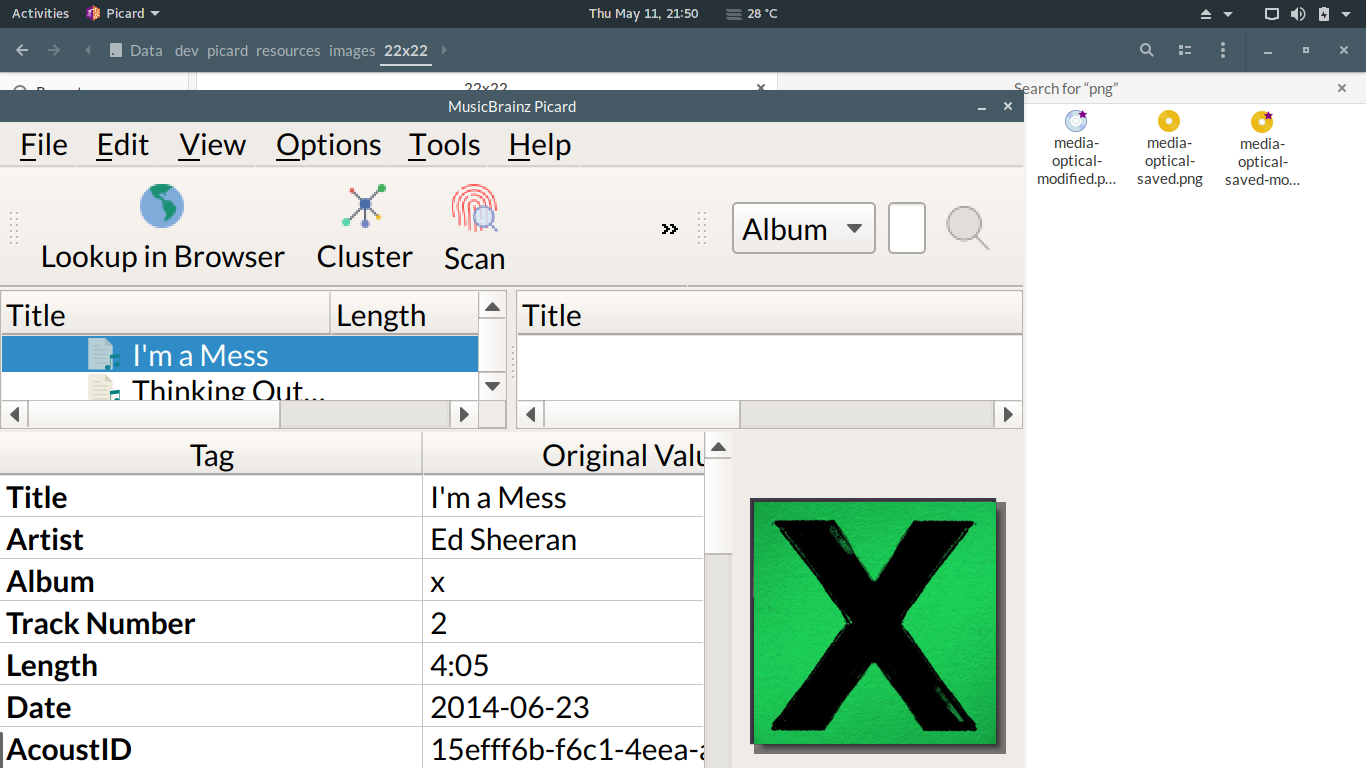Click the right pane scroll-right arrow
The height and width of the screenshot is (768, 1366).
[x=1008, y=414]
